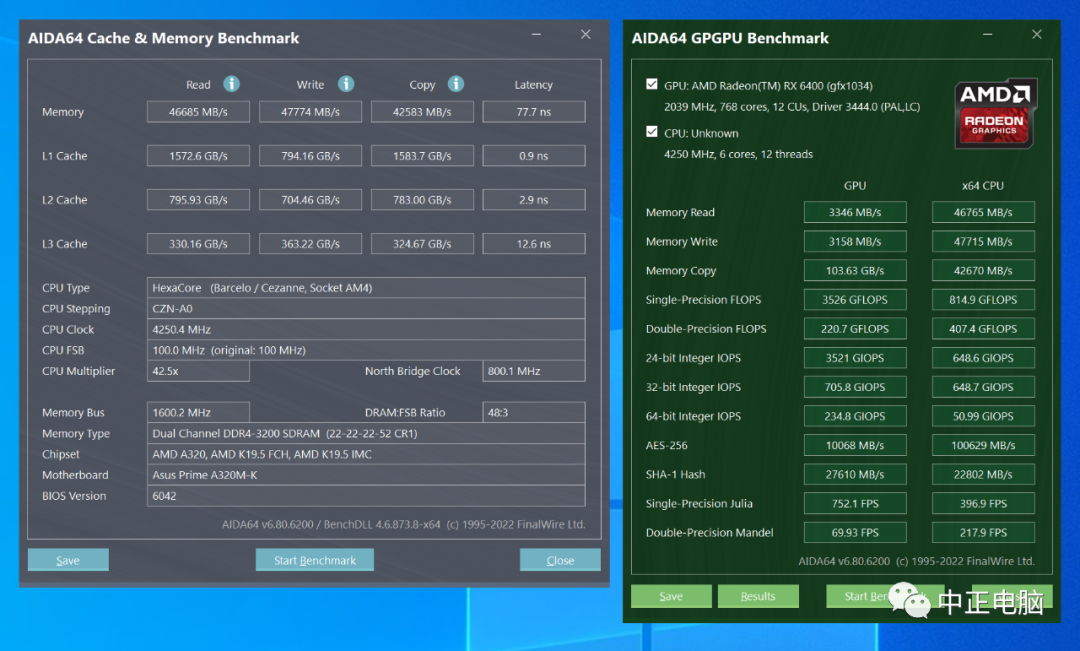Image resolution: width=1080 pixels, height=651 pixels.
Task: Click CPU Double-Precision Mandel 217.9 FPS
Action: [x=983, y=533]
